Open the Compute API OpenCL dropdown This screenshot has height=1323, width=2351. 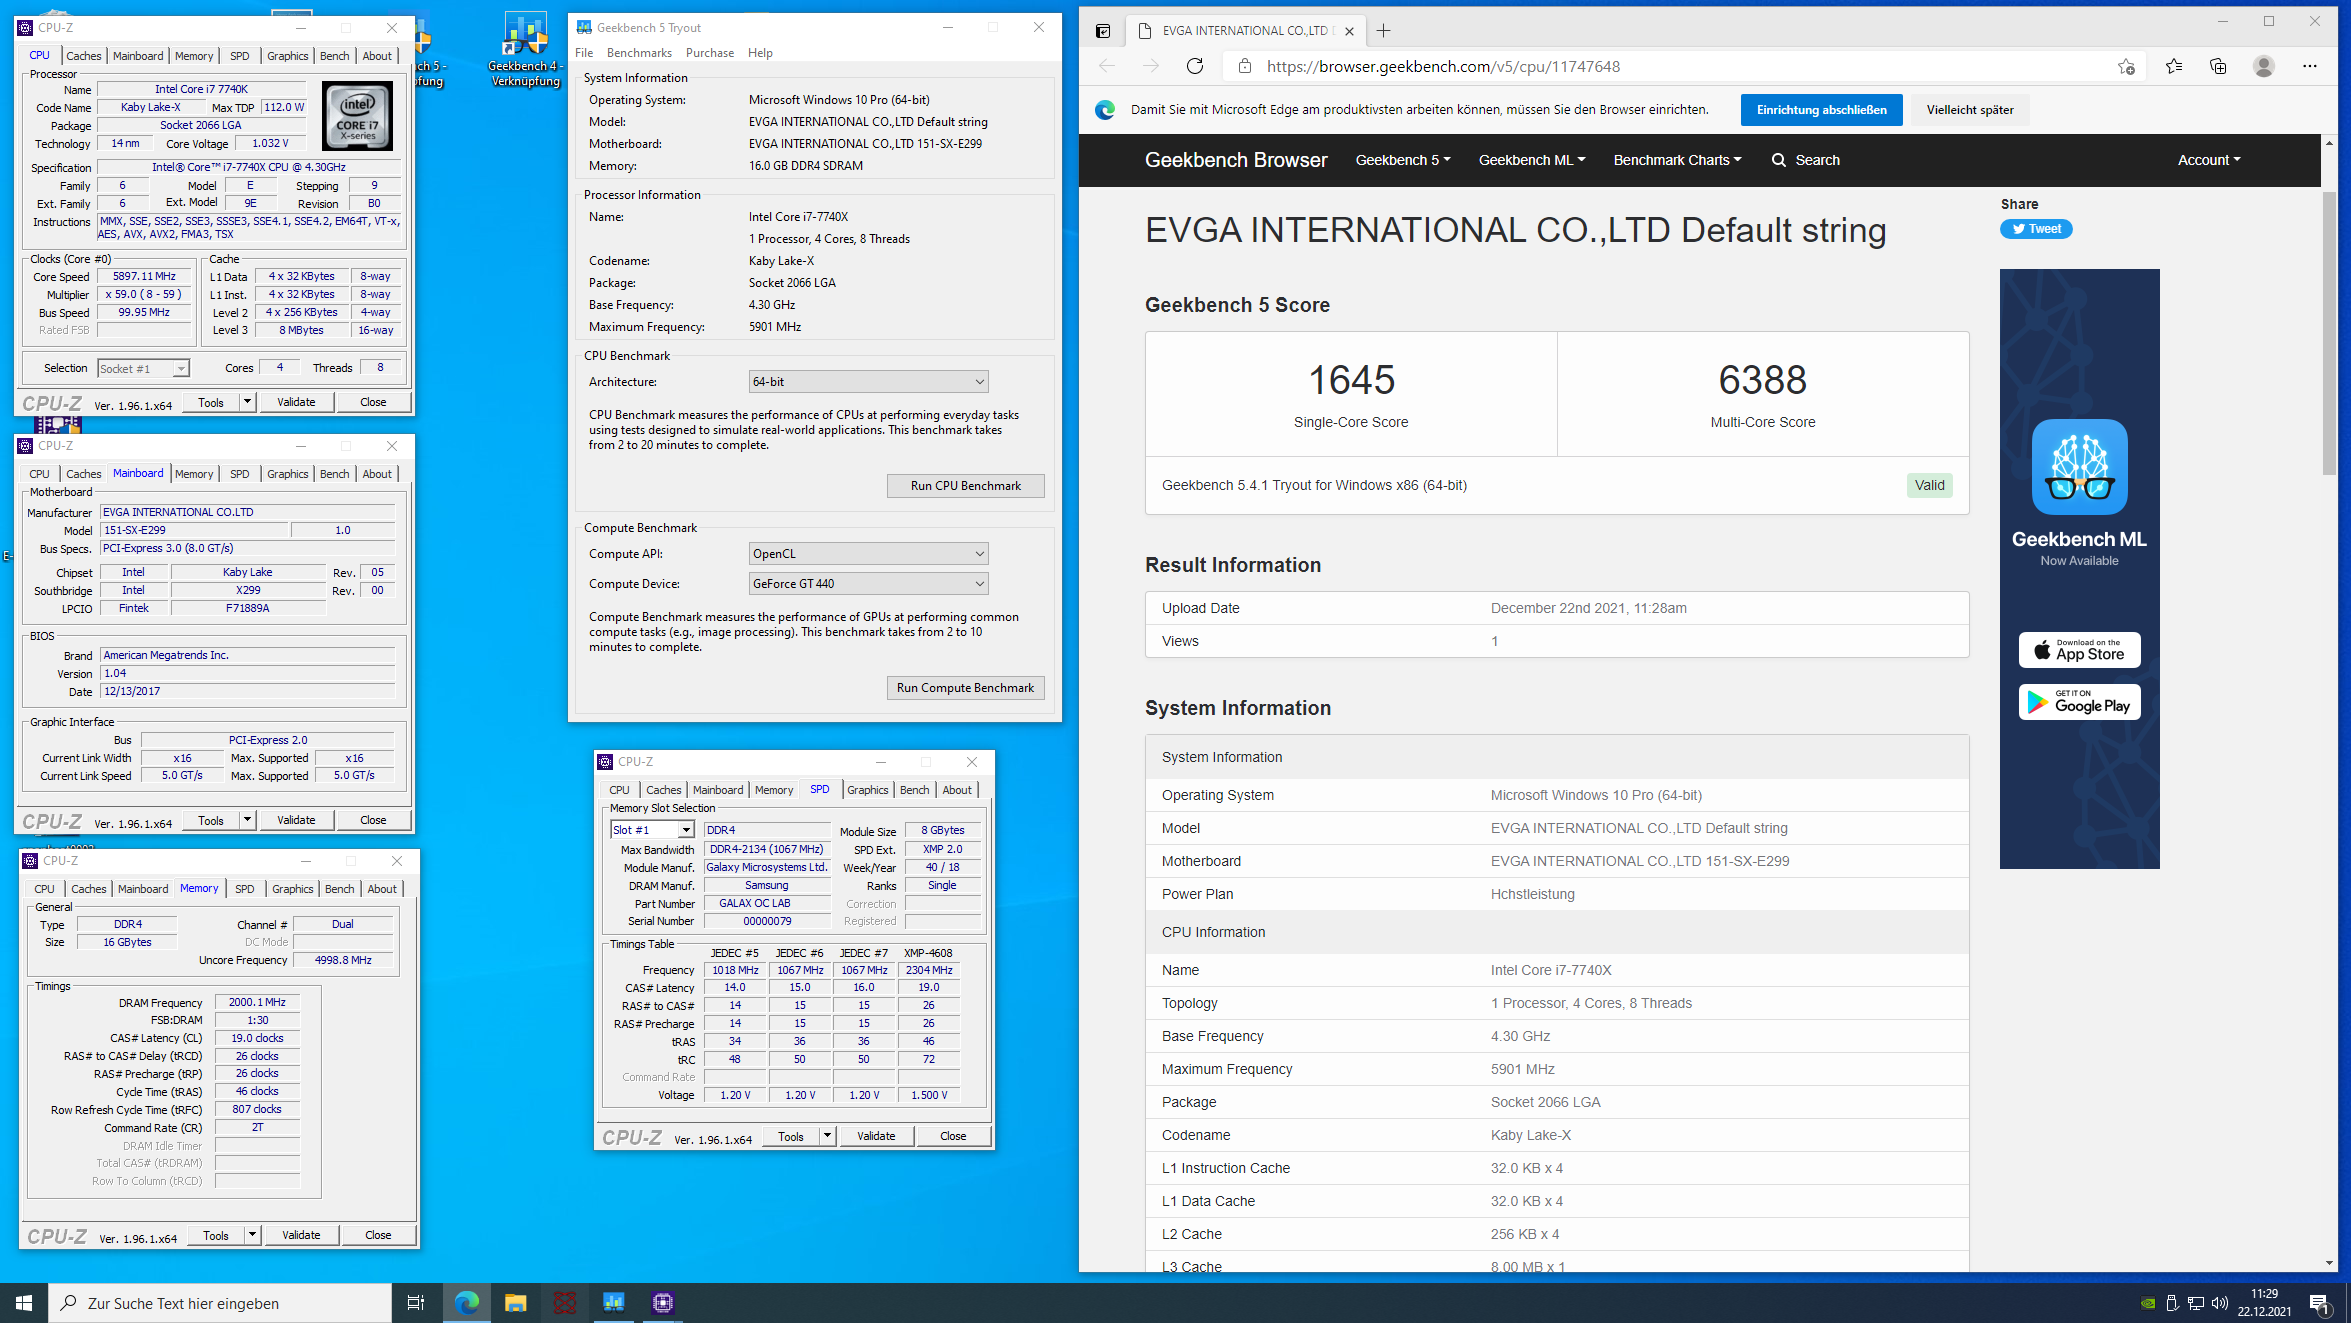[x=868, y=554]
